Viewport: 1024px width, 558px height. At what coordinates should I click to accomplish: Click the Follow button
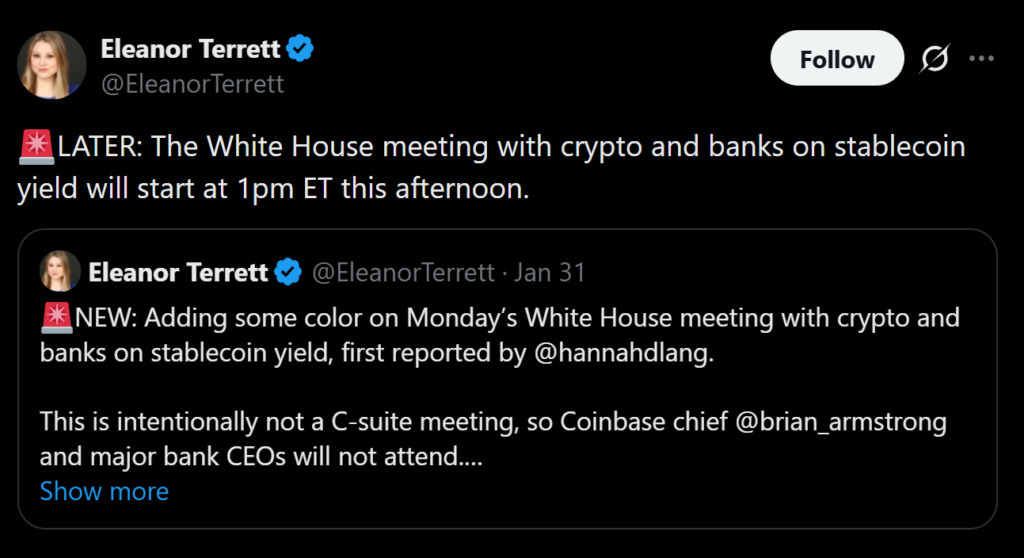point(836,59)
